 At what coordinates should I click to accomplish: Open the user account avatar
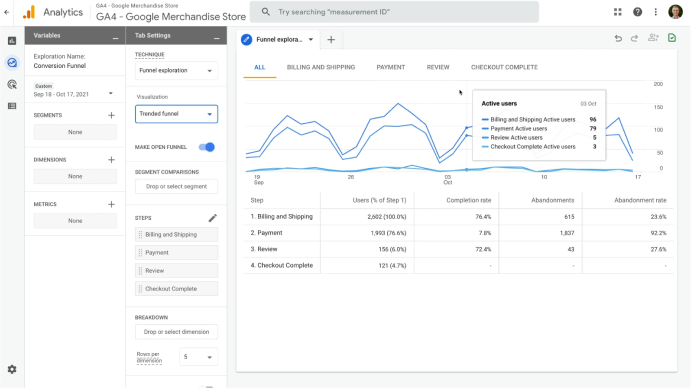(675, 12)
